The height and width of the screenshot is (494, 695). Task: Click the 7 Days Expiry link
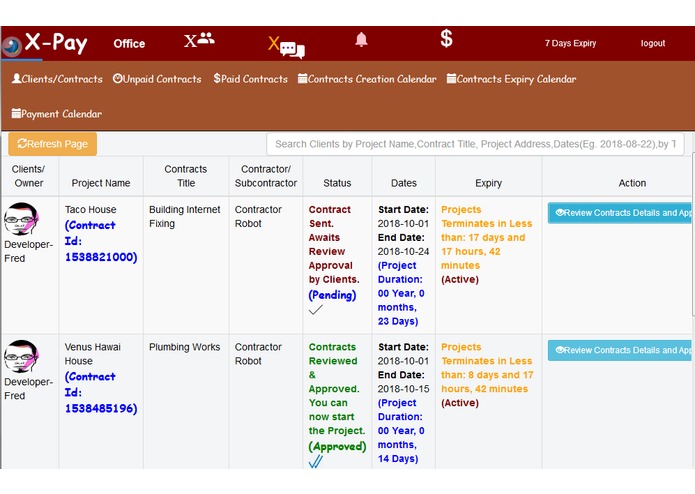pos(570,43)
